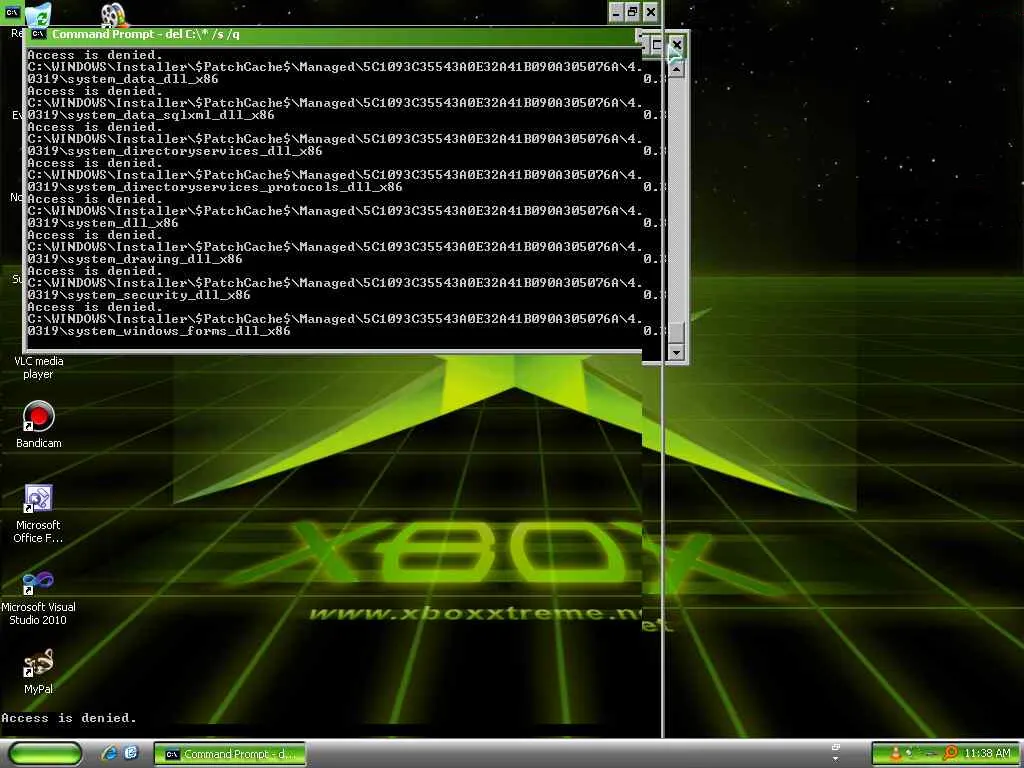Click the orange magnifier tray icon
Screen dimensions: 1024x768
(951, 754)
